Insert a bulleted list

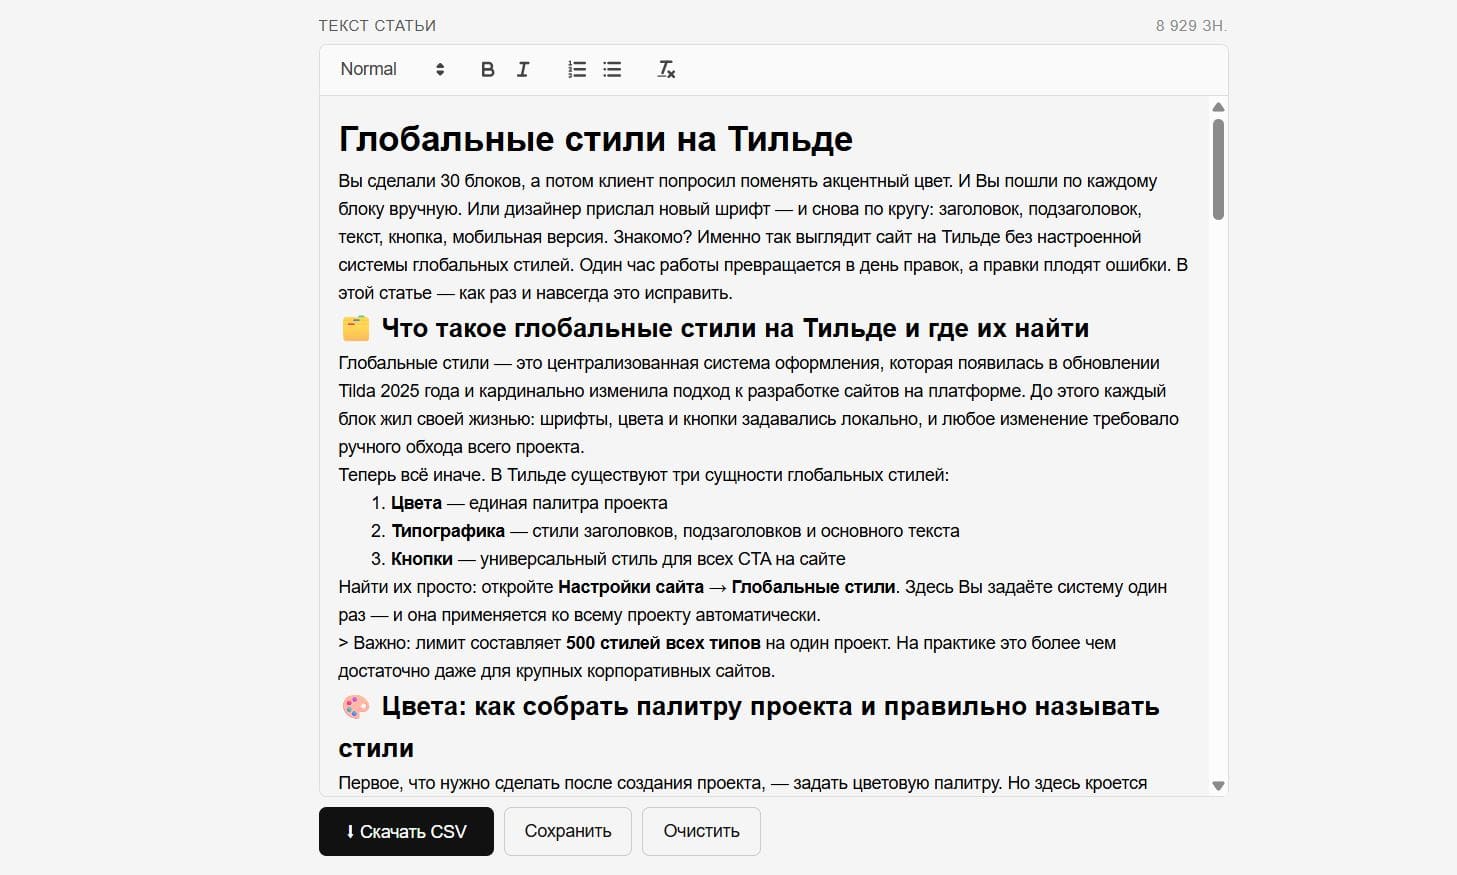click(x=612, y=69)
